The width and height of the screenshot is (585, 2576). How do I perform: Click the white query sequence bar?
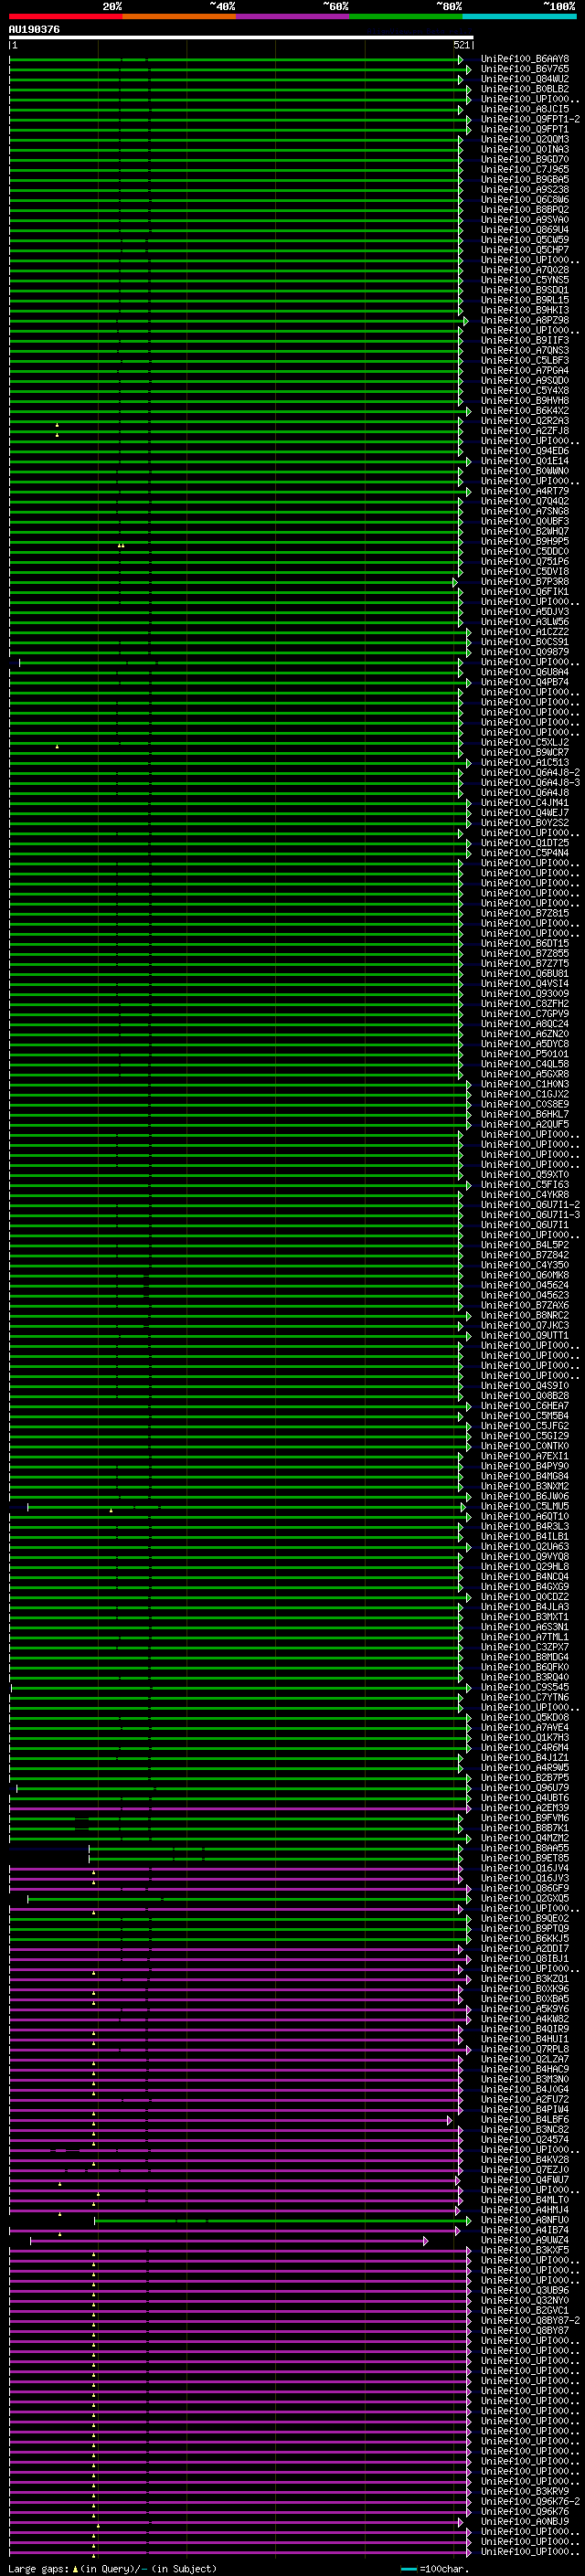click(x=241, y=38)
